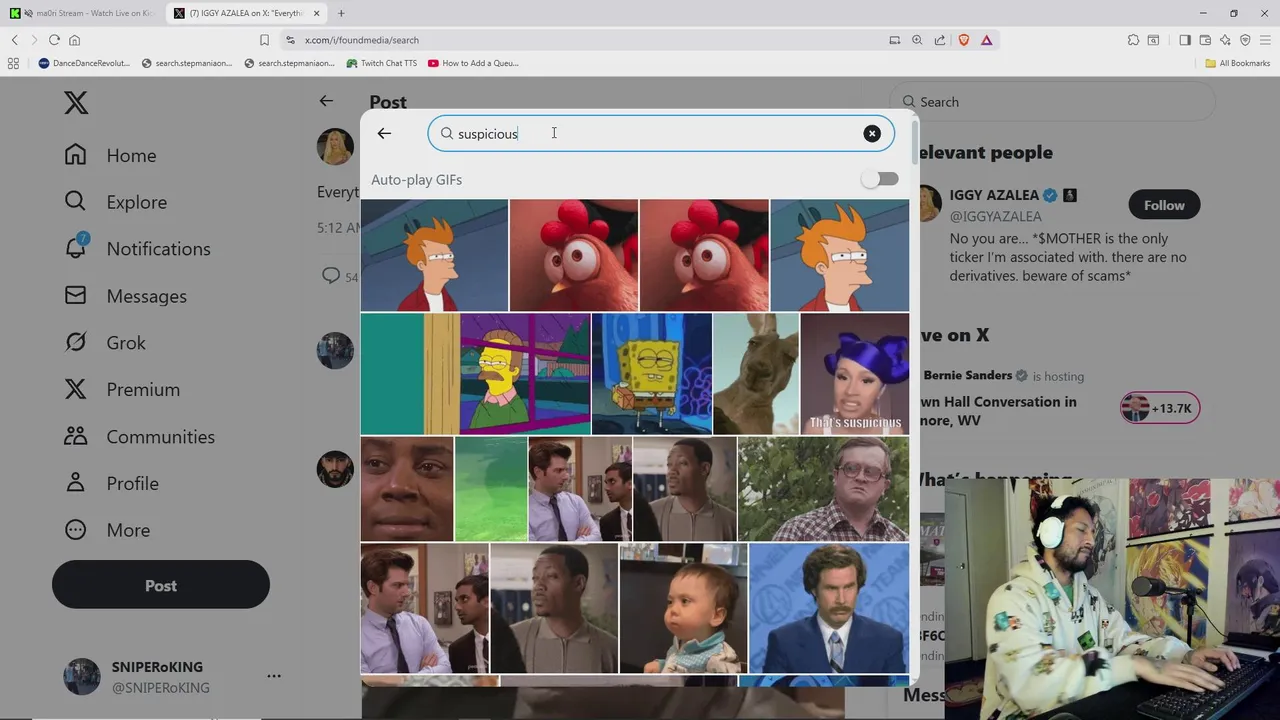Select the close-up squinting face GIF
This screenshot has height=720, width=1280.
407,489
